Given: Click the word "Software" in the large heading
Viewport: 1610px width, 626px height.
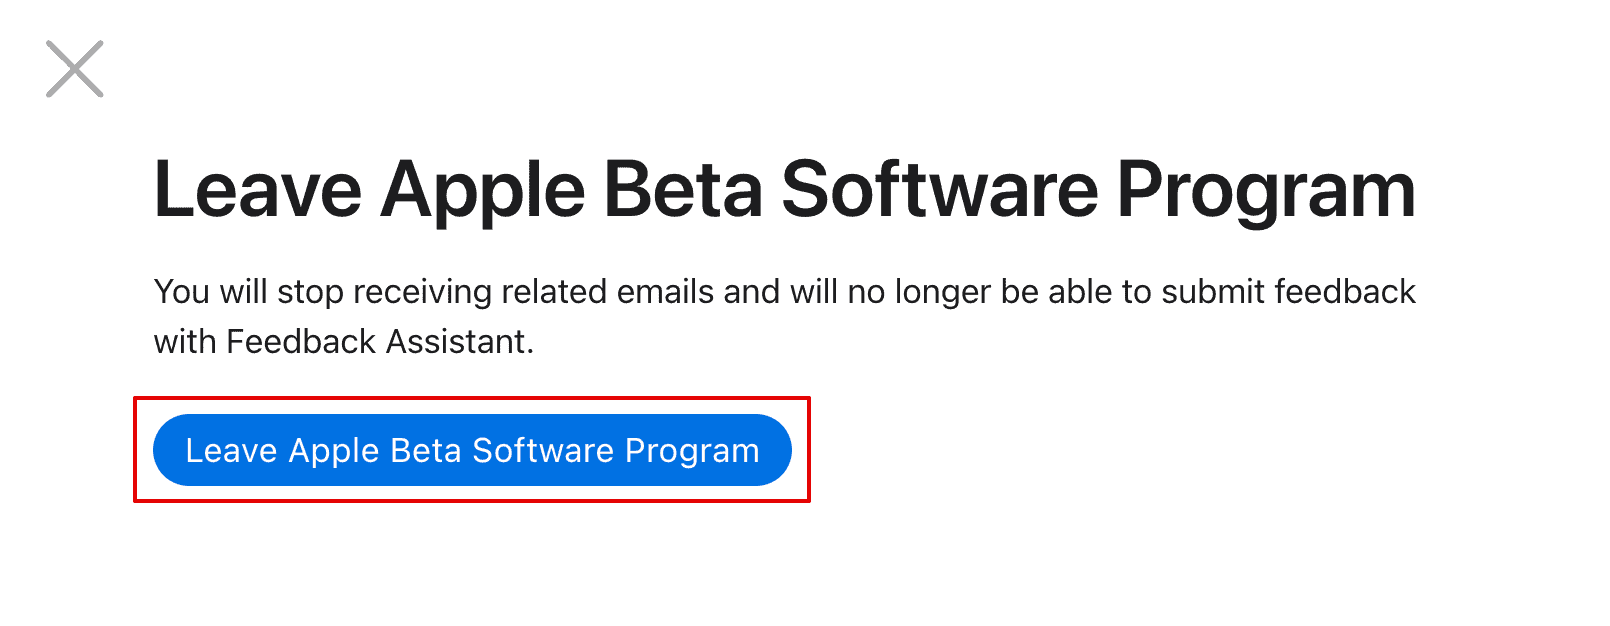Looking at the screenshot, I should [939, 190].
